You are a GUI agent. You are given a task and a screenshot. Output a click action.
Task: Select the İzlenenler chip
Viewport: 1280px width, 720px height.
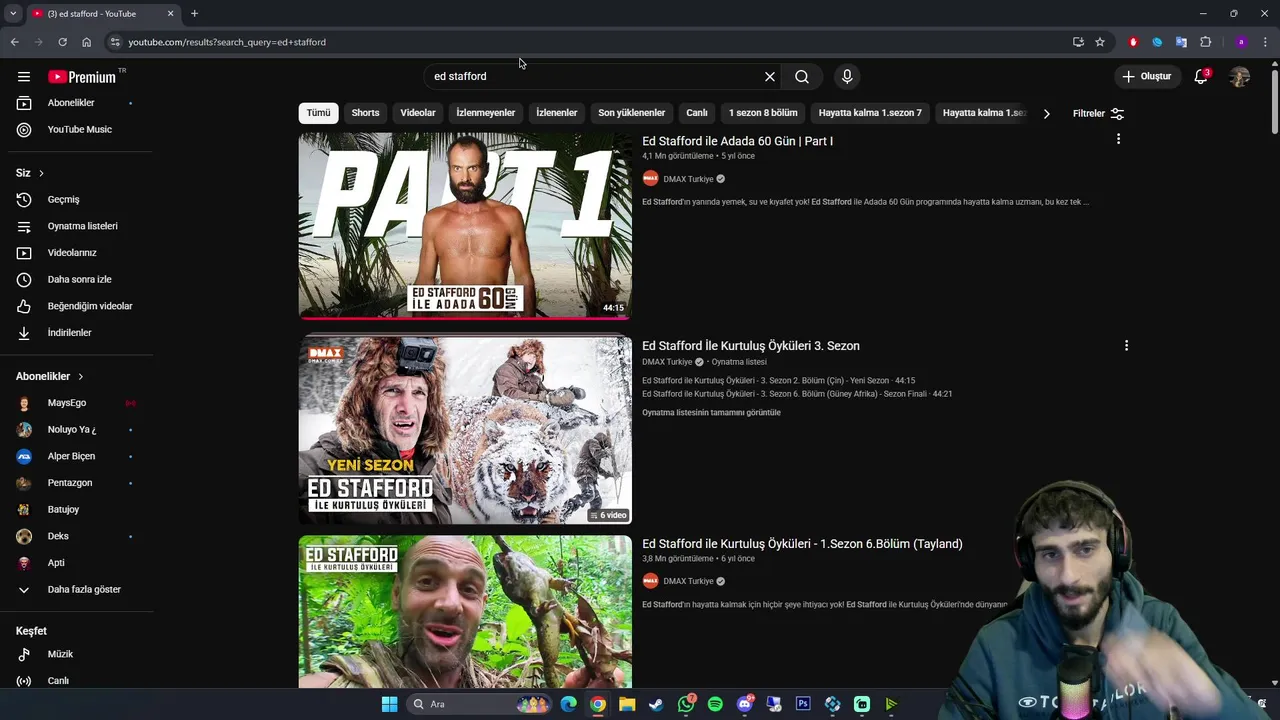point(557,113)
